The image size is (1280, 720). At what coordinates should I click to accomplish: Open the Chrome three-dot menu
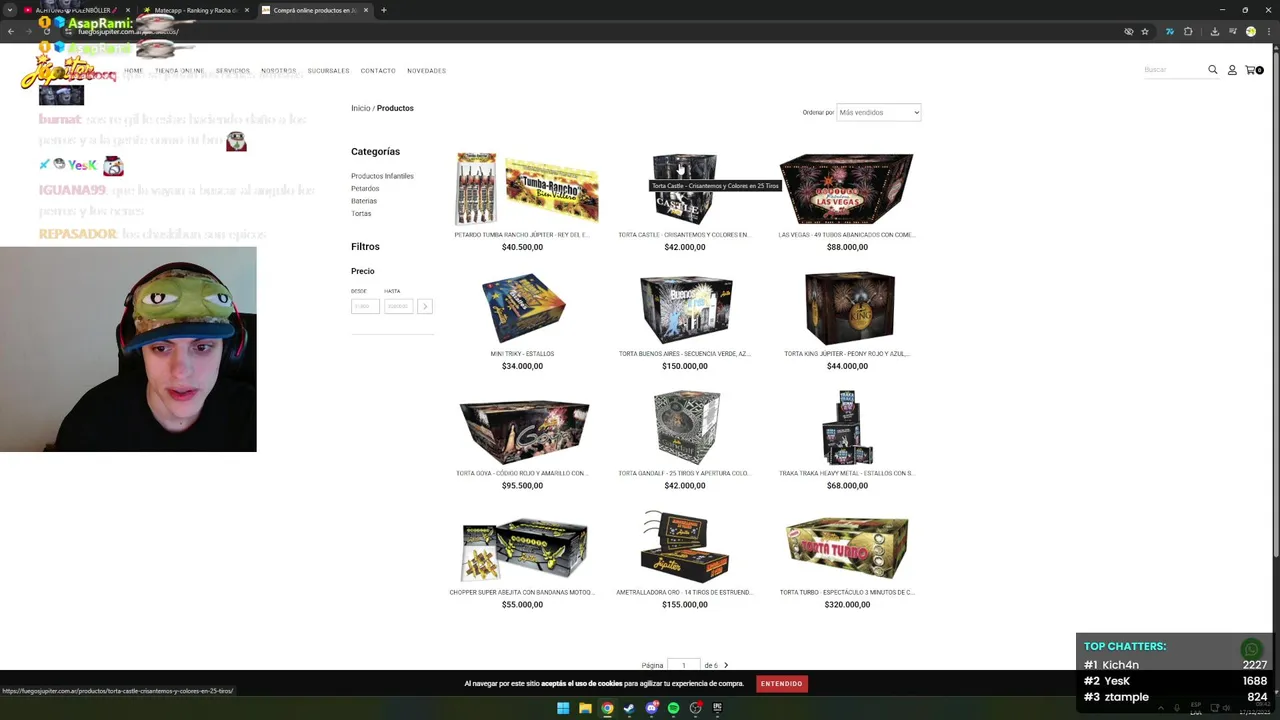pos(1268,31)
